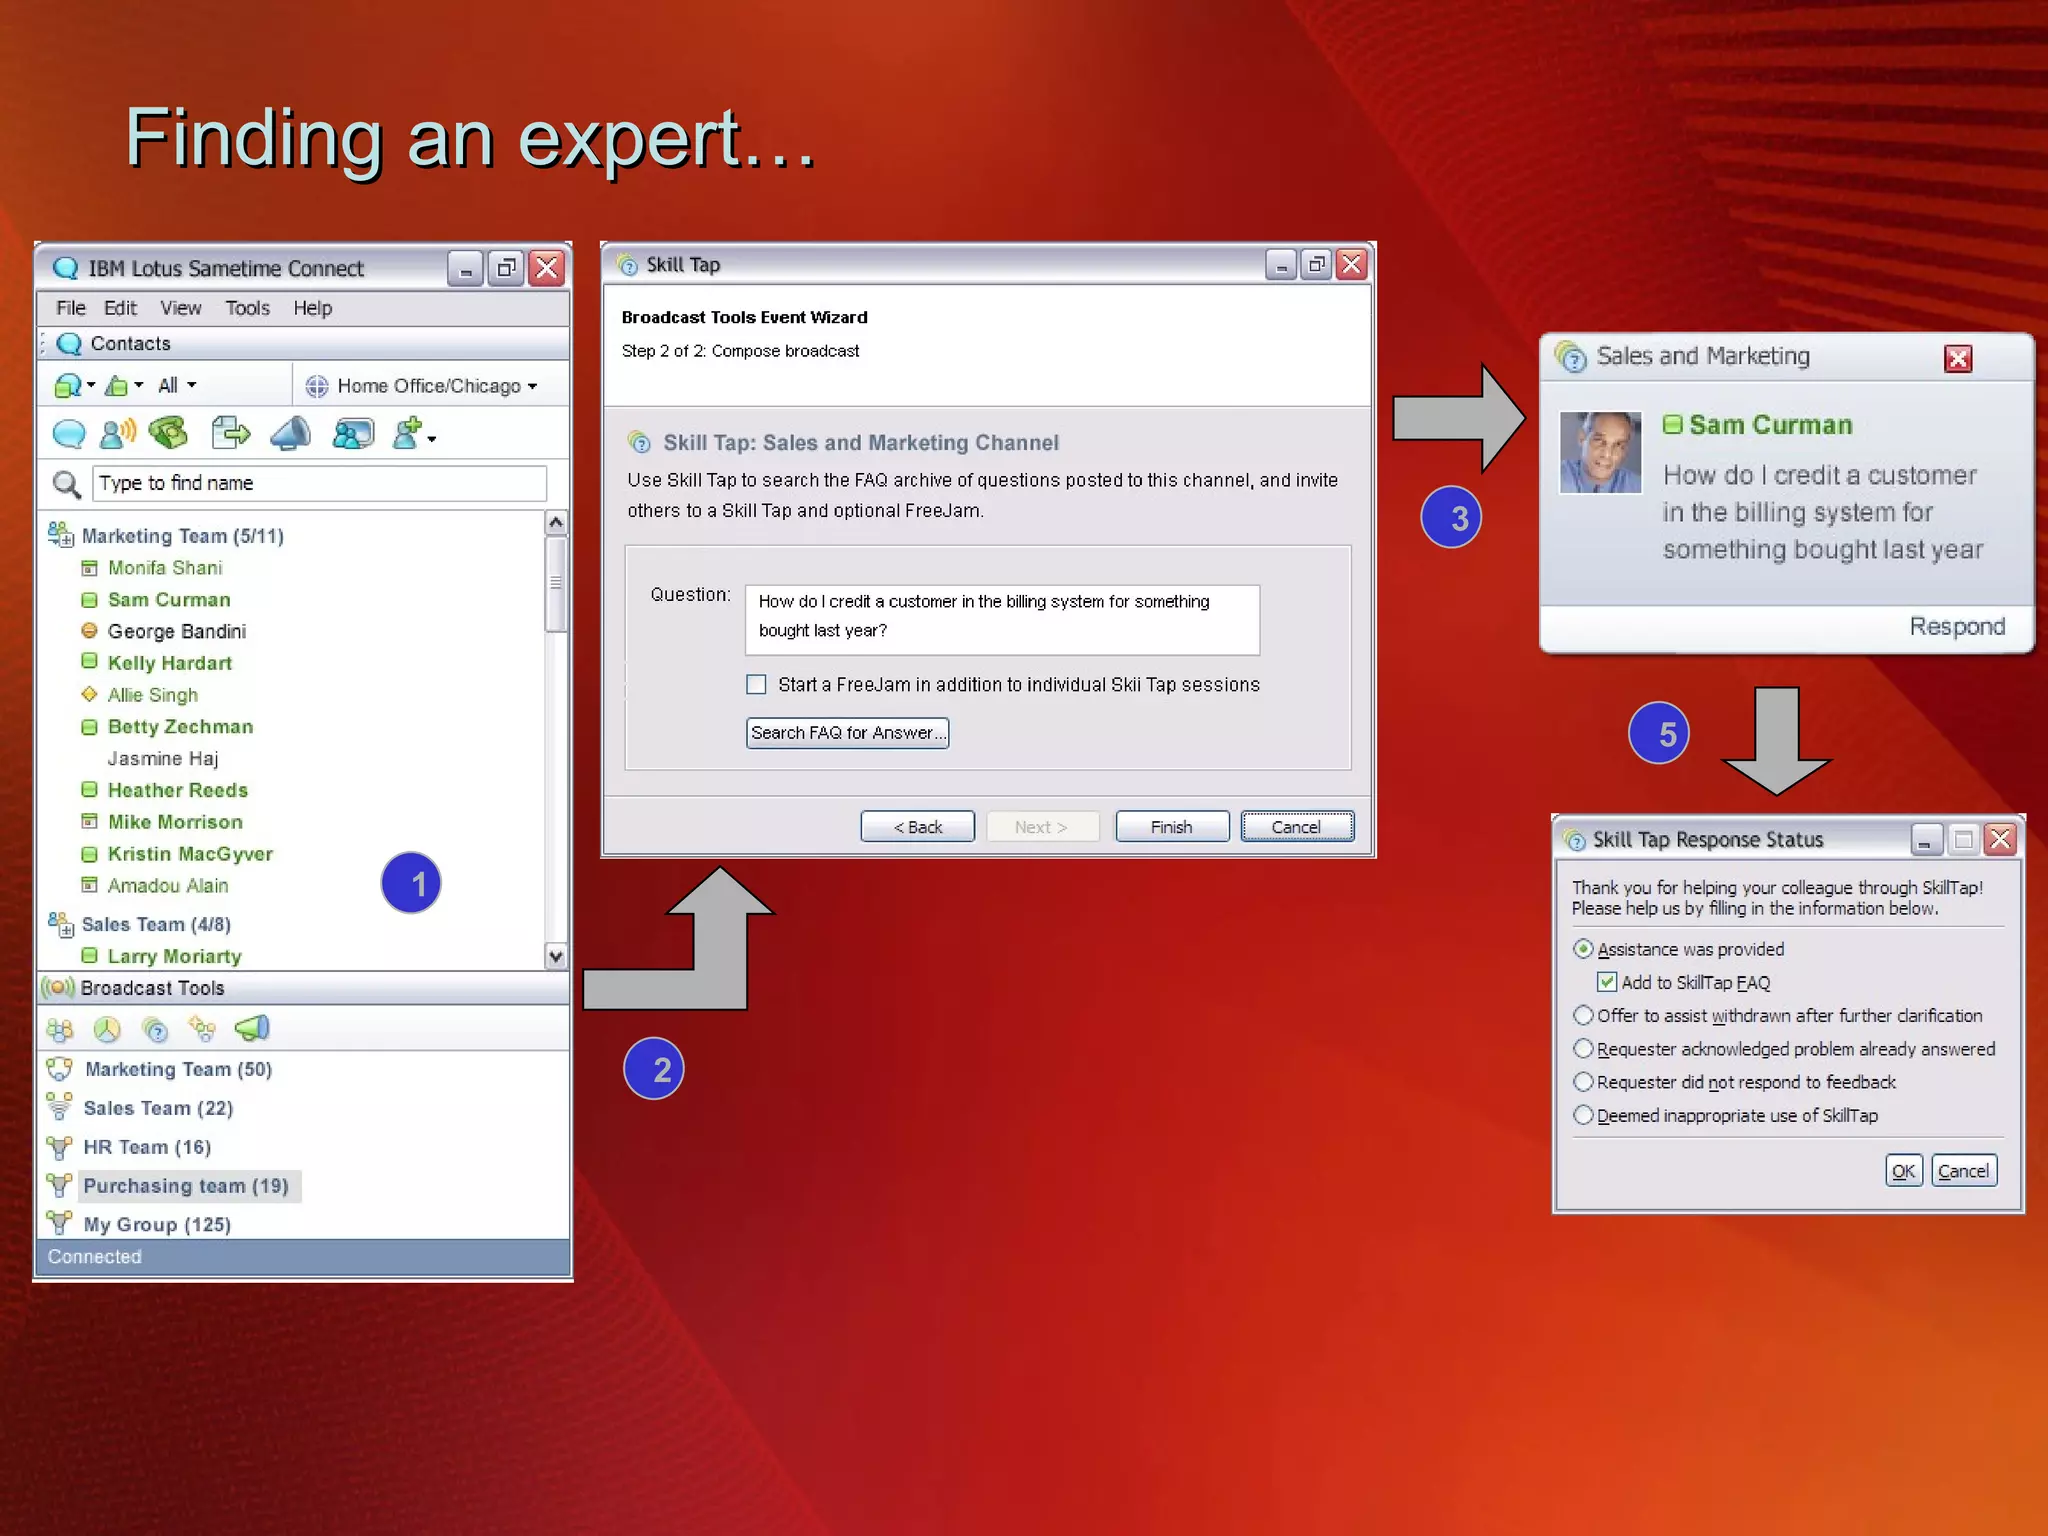Click the Marketing Team (50) channel icon
2048x1536 pixels.
pyautogui.click(x=59, y=1069)
